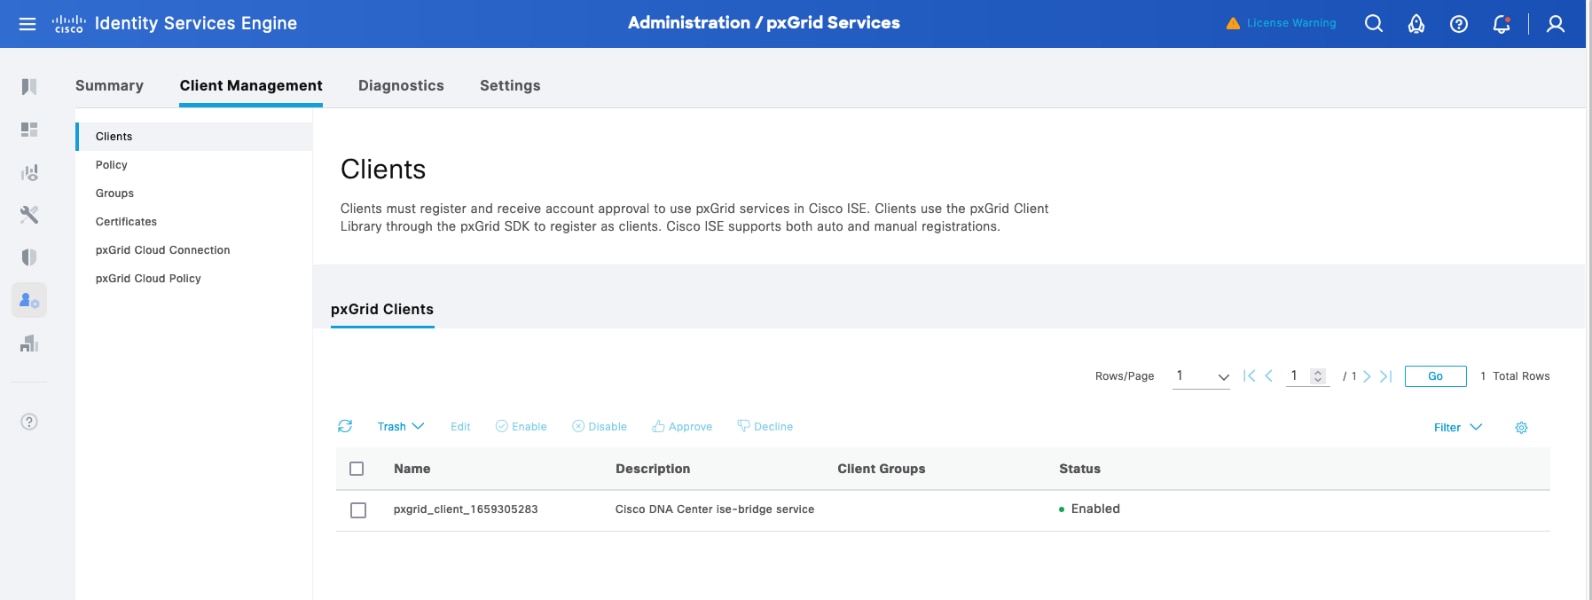Open the notifications bell icon

[1502, 24]
